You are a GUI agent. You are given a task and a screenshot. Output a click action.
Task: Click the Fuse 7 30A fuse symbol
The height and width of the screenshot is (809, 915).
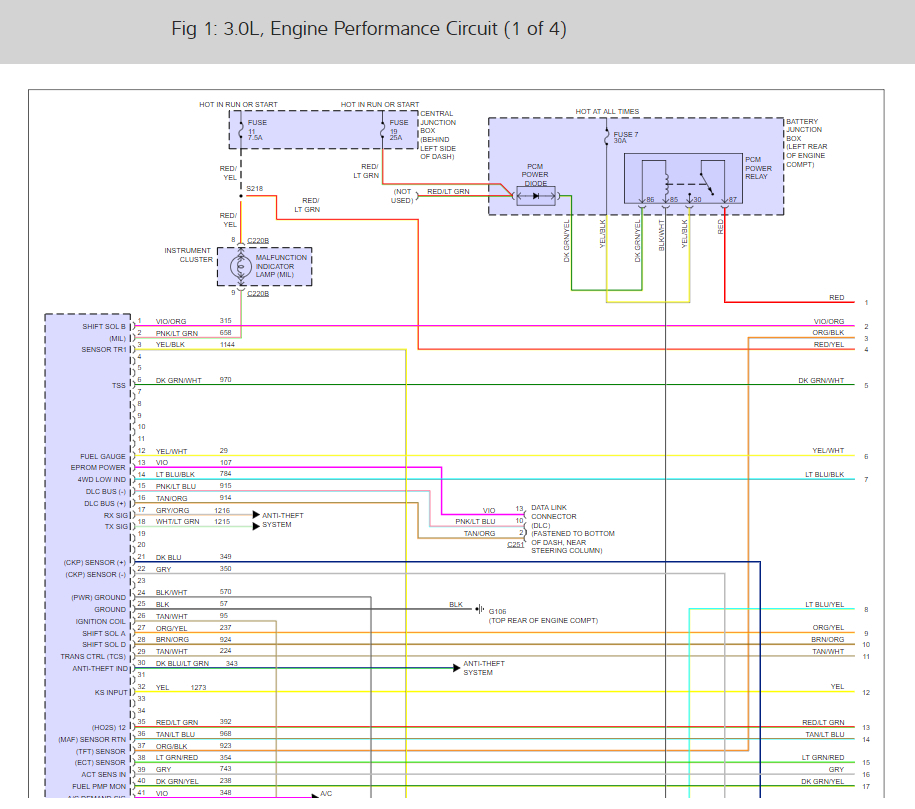click(607, 138)
